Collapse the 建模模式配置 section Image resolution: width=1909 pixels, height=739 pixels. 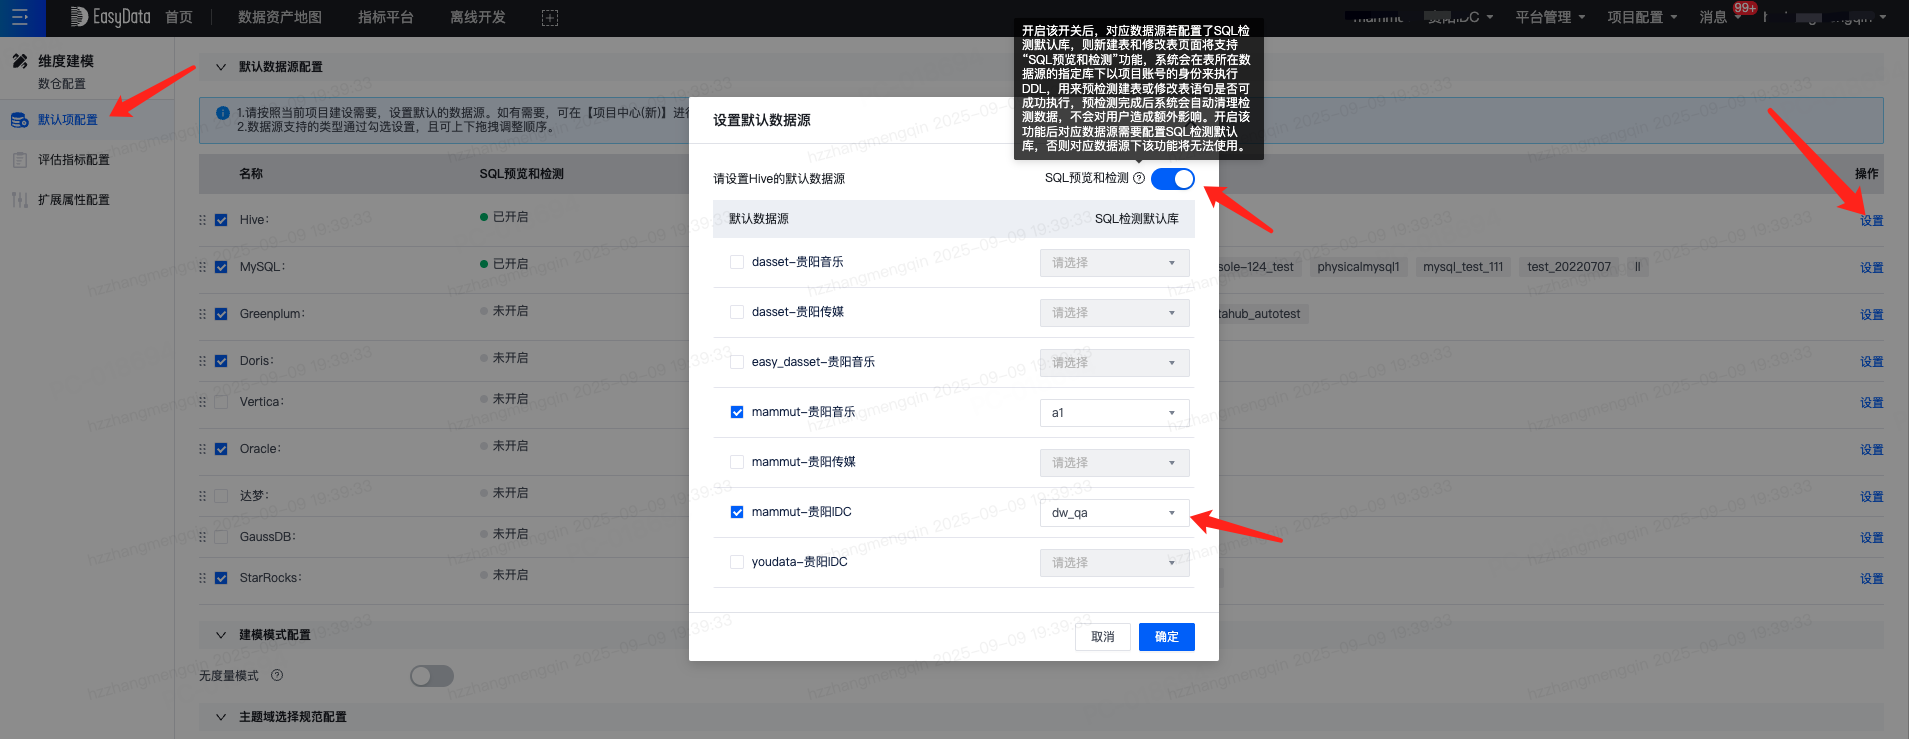(x=221, y=635)
